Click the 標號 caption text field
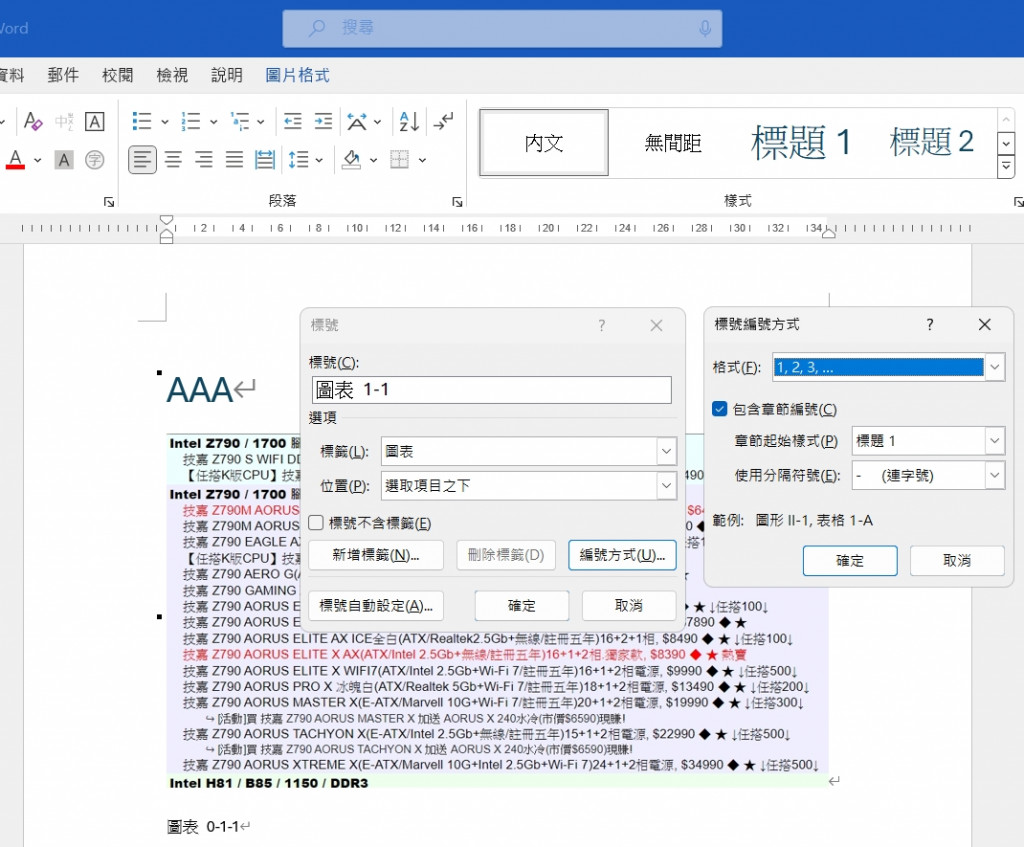The width and height of the screenshot is (1024, 847). pos(492,390)
